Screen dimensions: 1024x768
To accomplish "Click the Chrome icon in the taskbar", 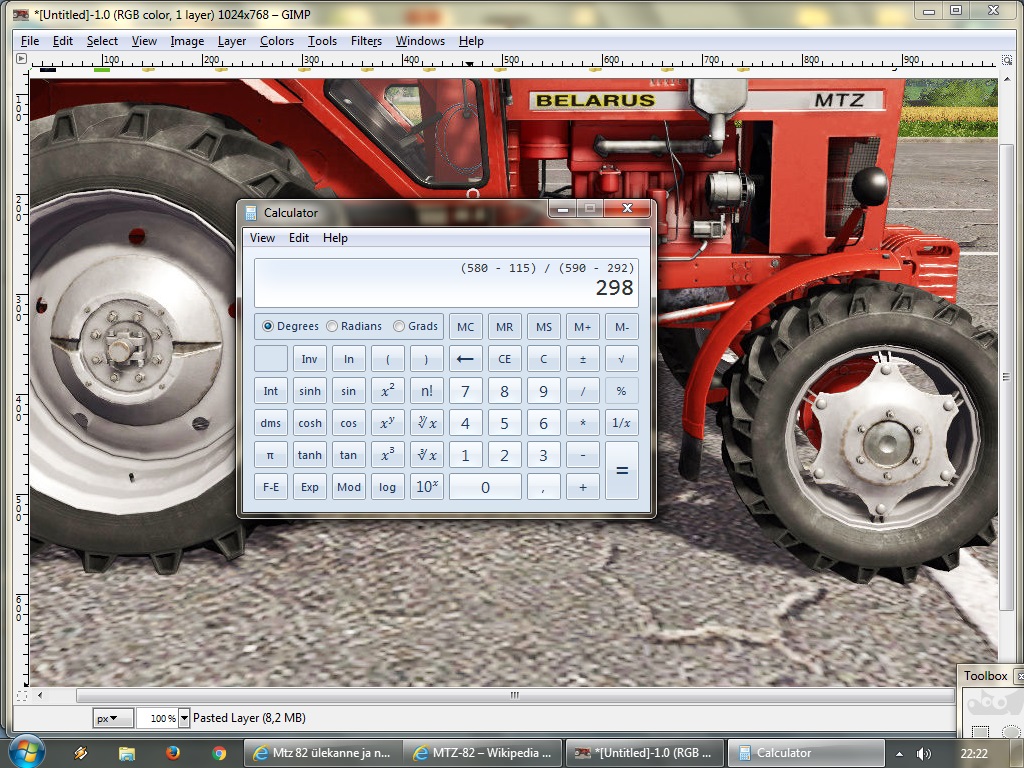I will click(219, 753).
